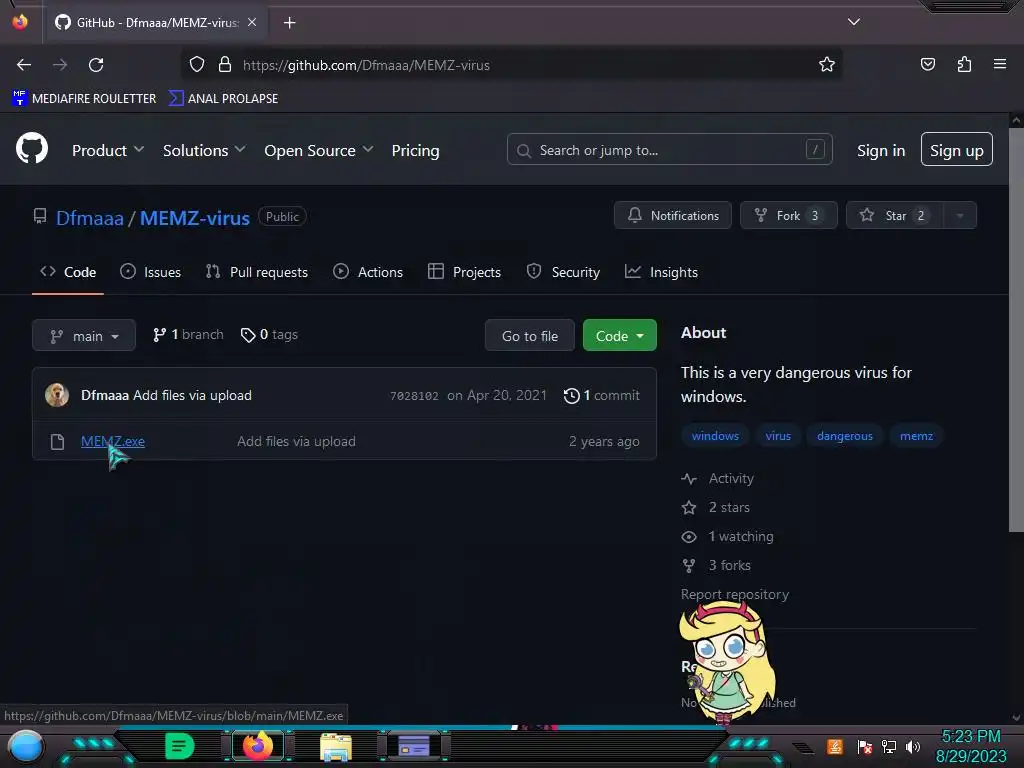Fork the repository with the Fork button
Viewport: 1024px width, 768px height.
(x=788, y=216)
